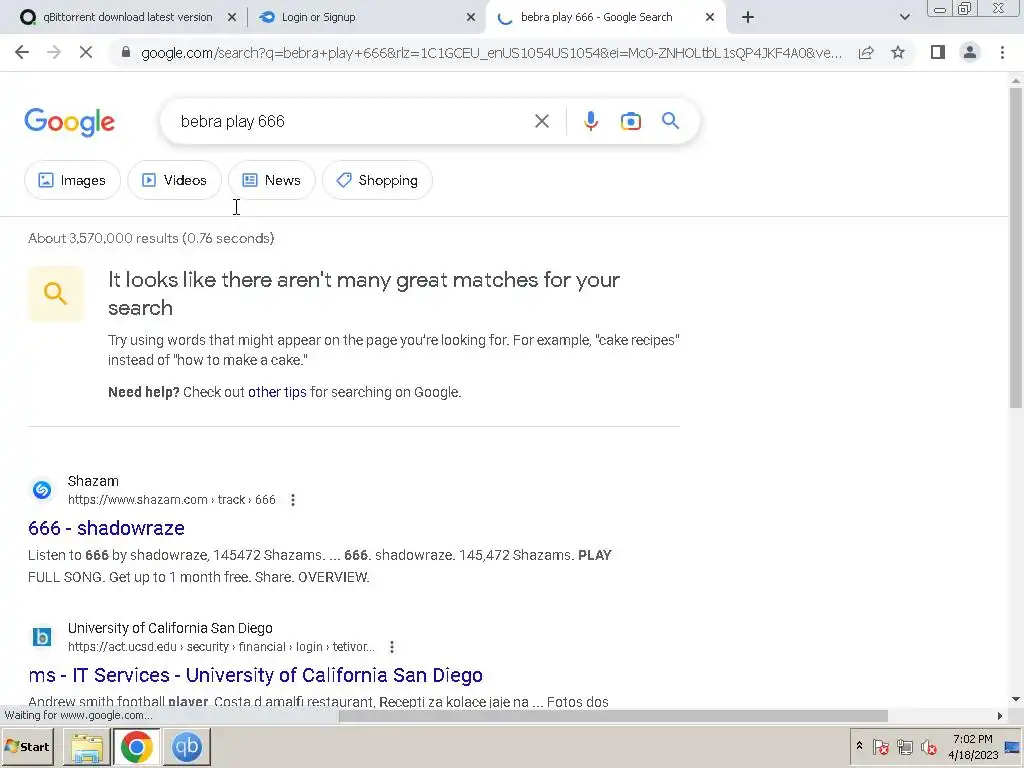Open qBittorrent from taskbar
The image size is (1024, 768).
[187, 746]
